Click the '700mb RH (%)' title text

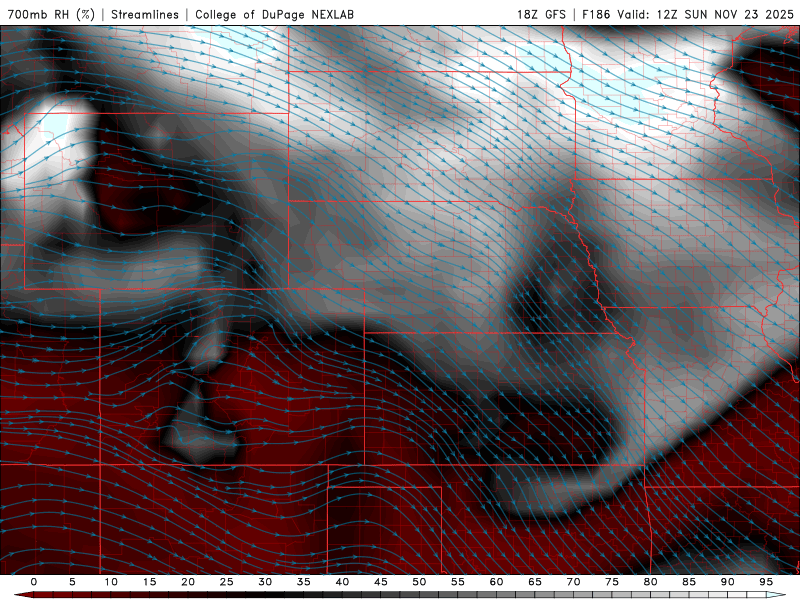(x=51, y=14)
